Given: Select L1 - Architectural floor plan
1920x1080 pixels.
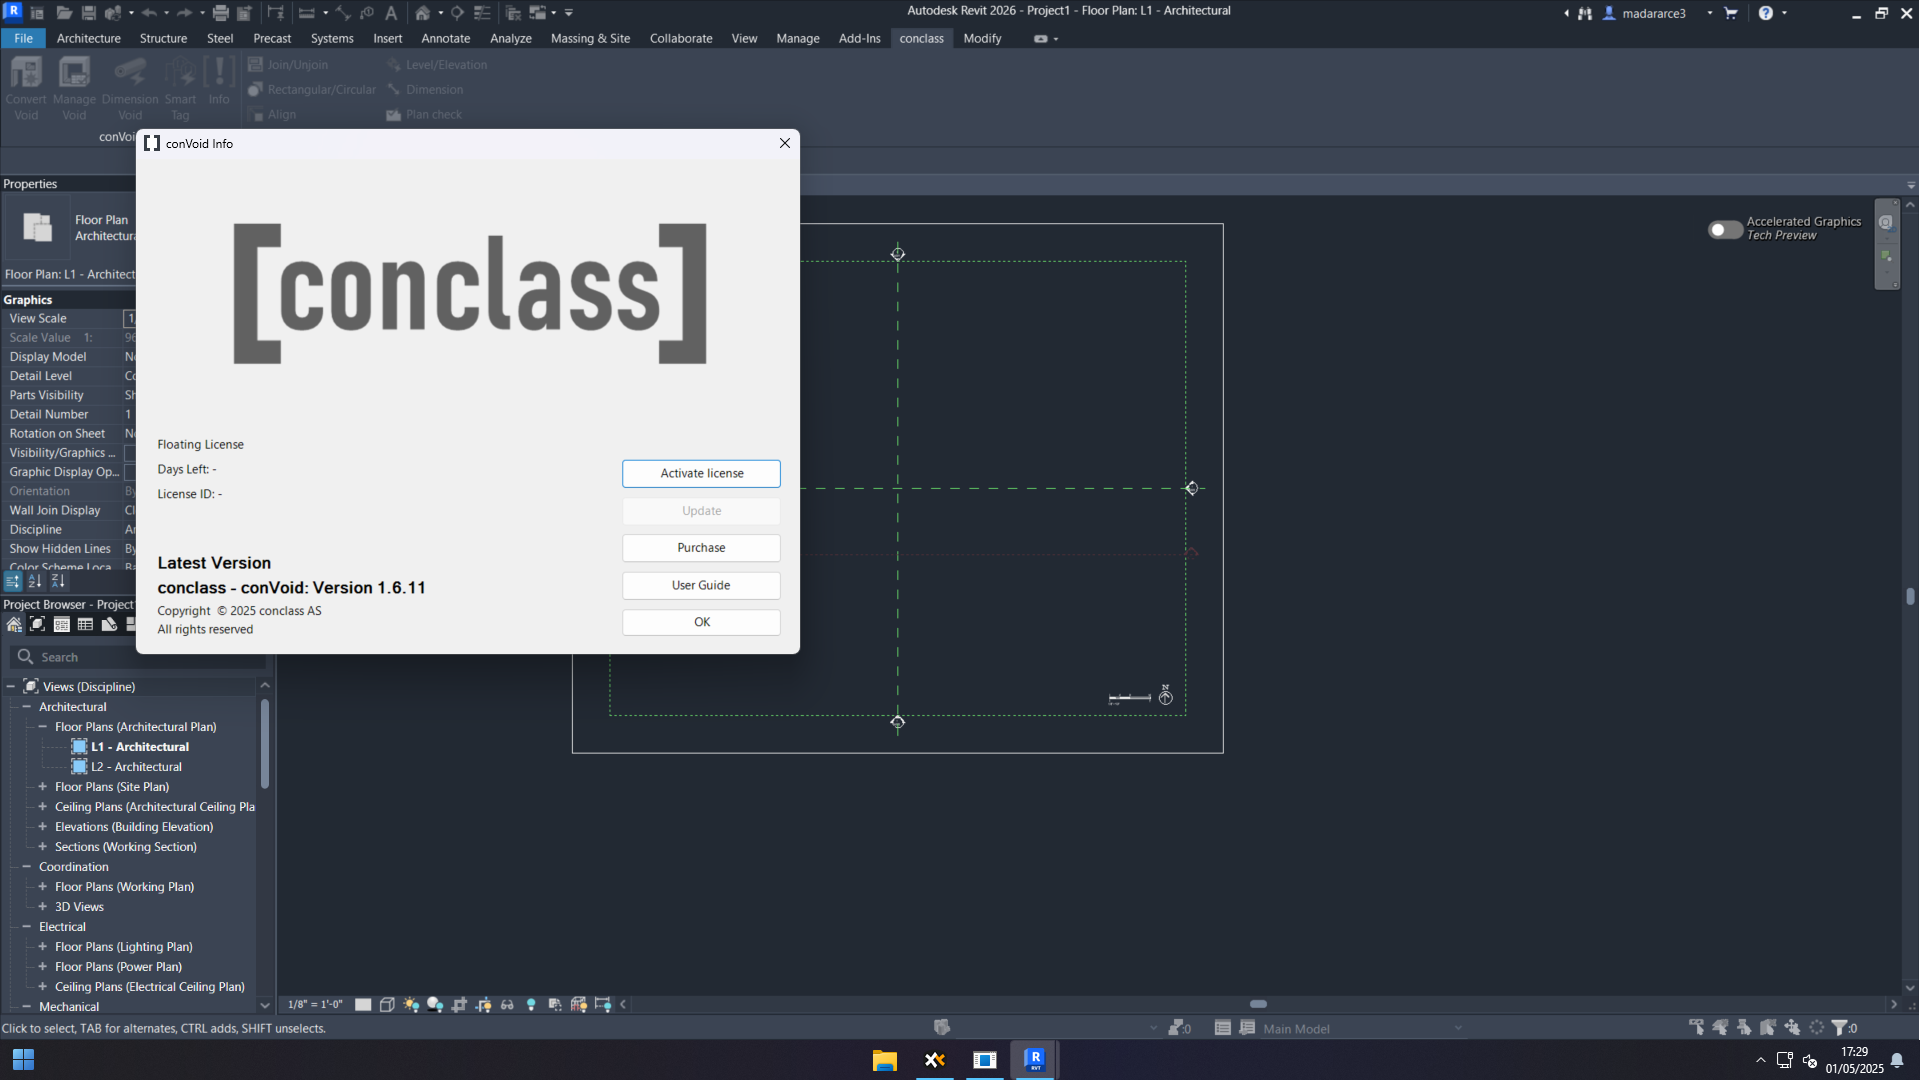Looking at the screenshot, I should 140,747.
